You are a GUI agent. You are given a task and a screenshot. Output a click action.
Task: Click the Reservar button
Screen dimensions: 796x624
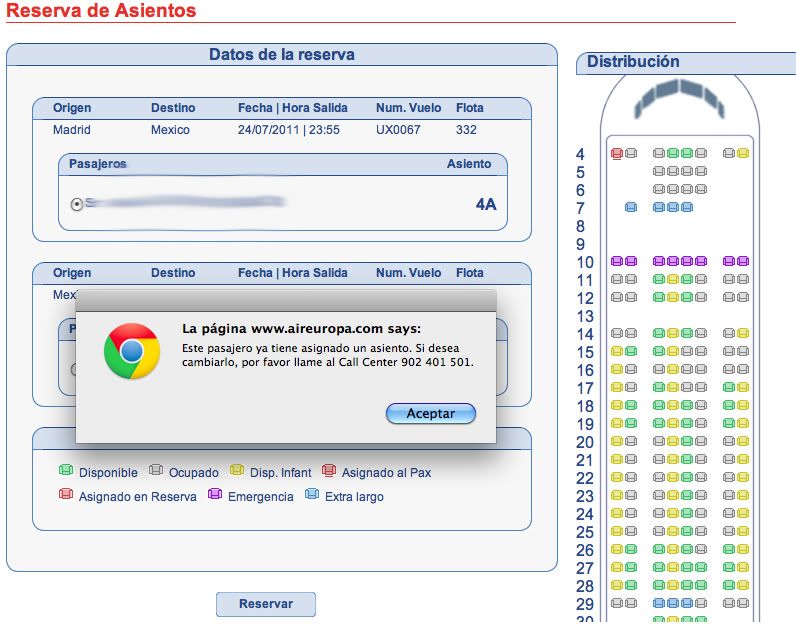pyautogui.click(x=266, y=604)
